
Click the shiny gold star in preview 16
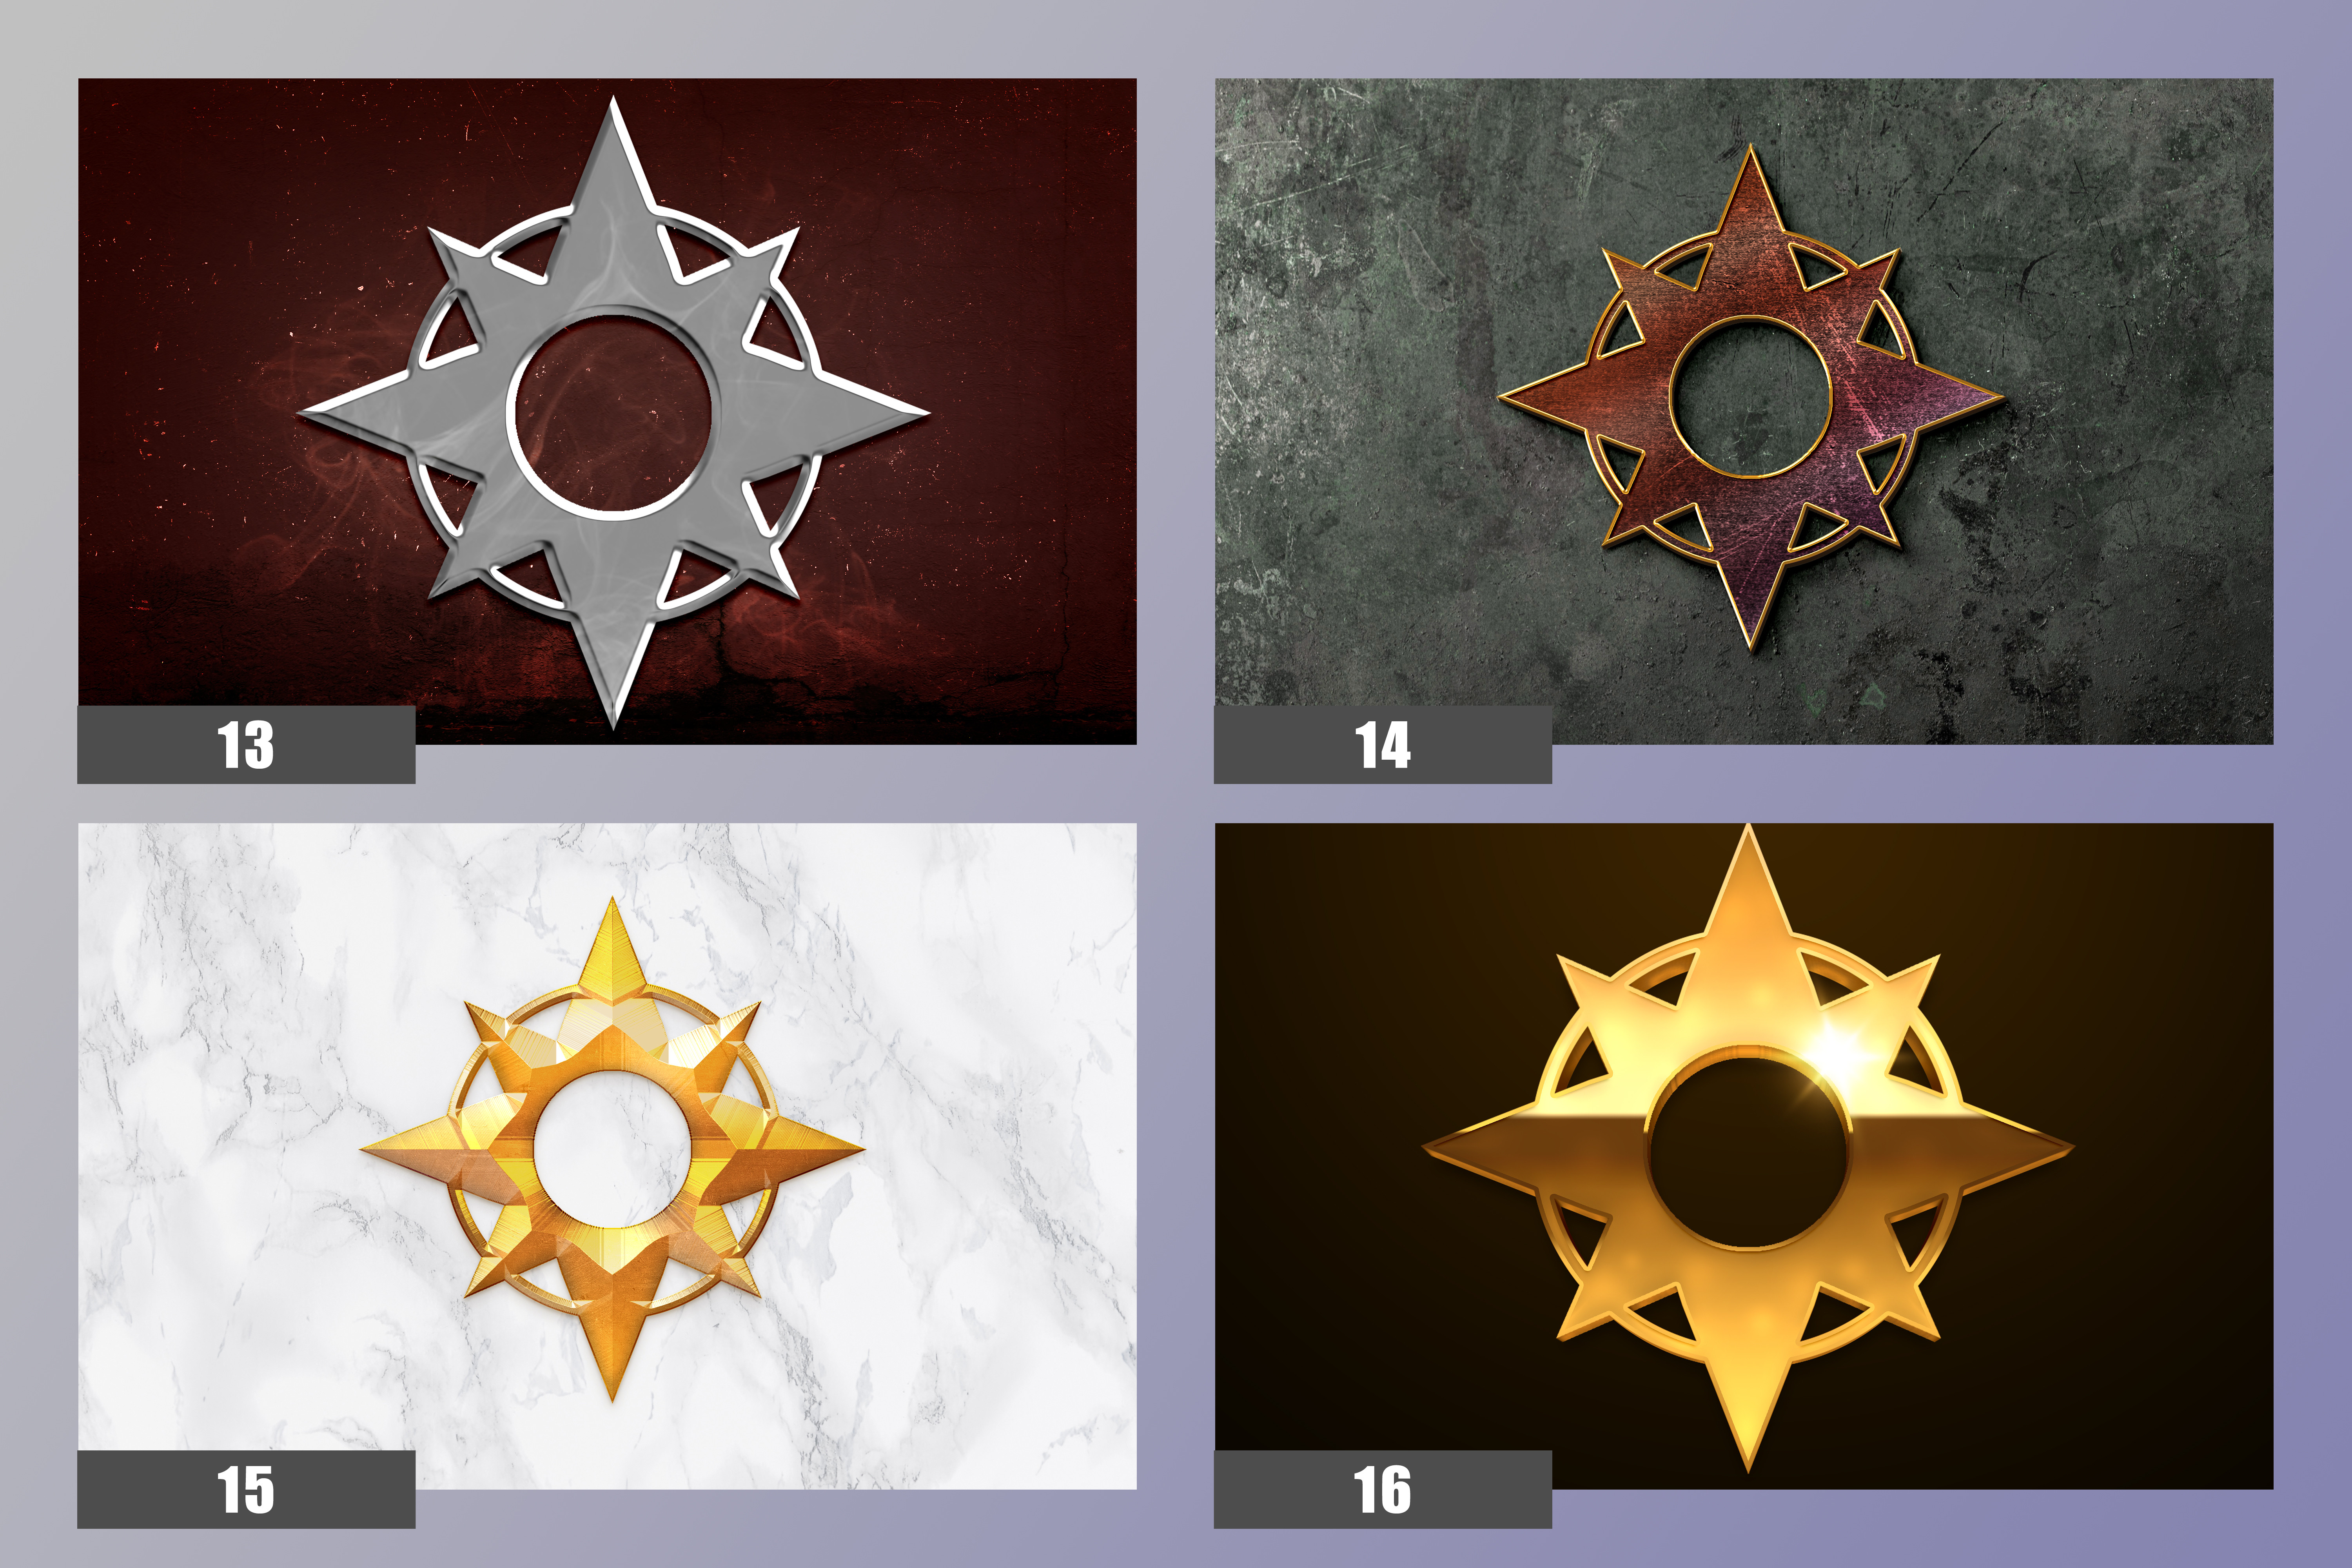1748,1148
